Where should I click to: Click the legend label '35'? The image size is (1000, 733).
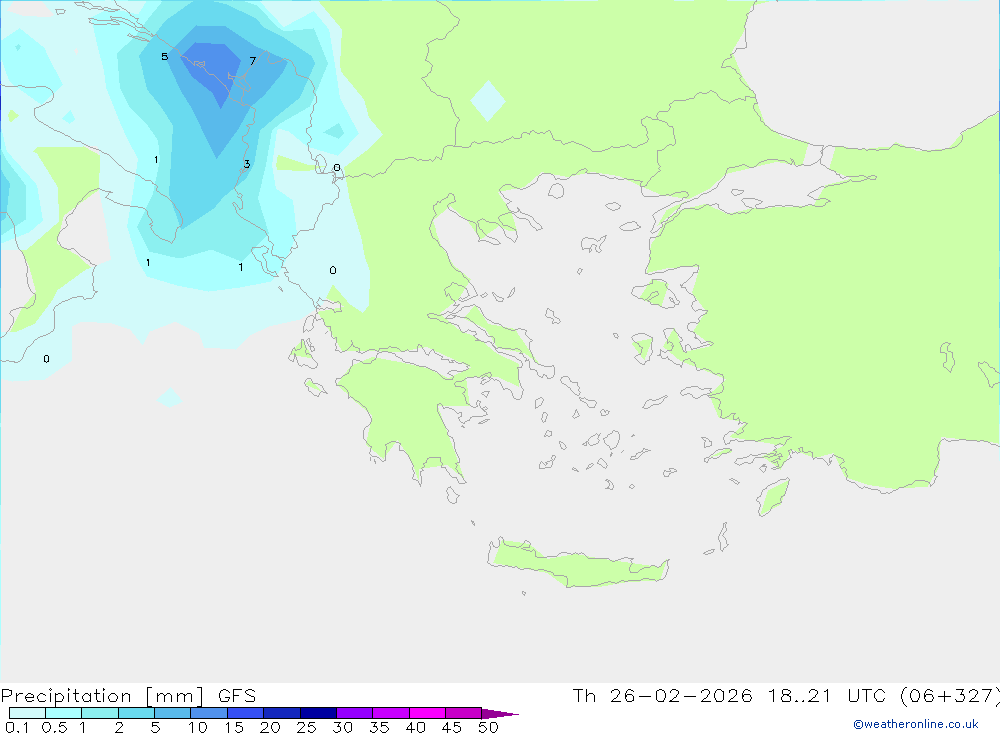coord(379,727)
